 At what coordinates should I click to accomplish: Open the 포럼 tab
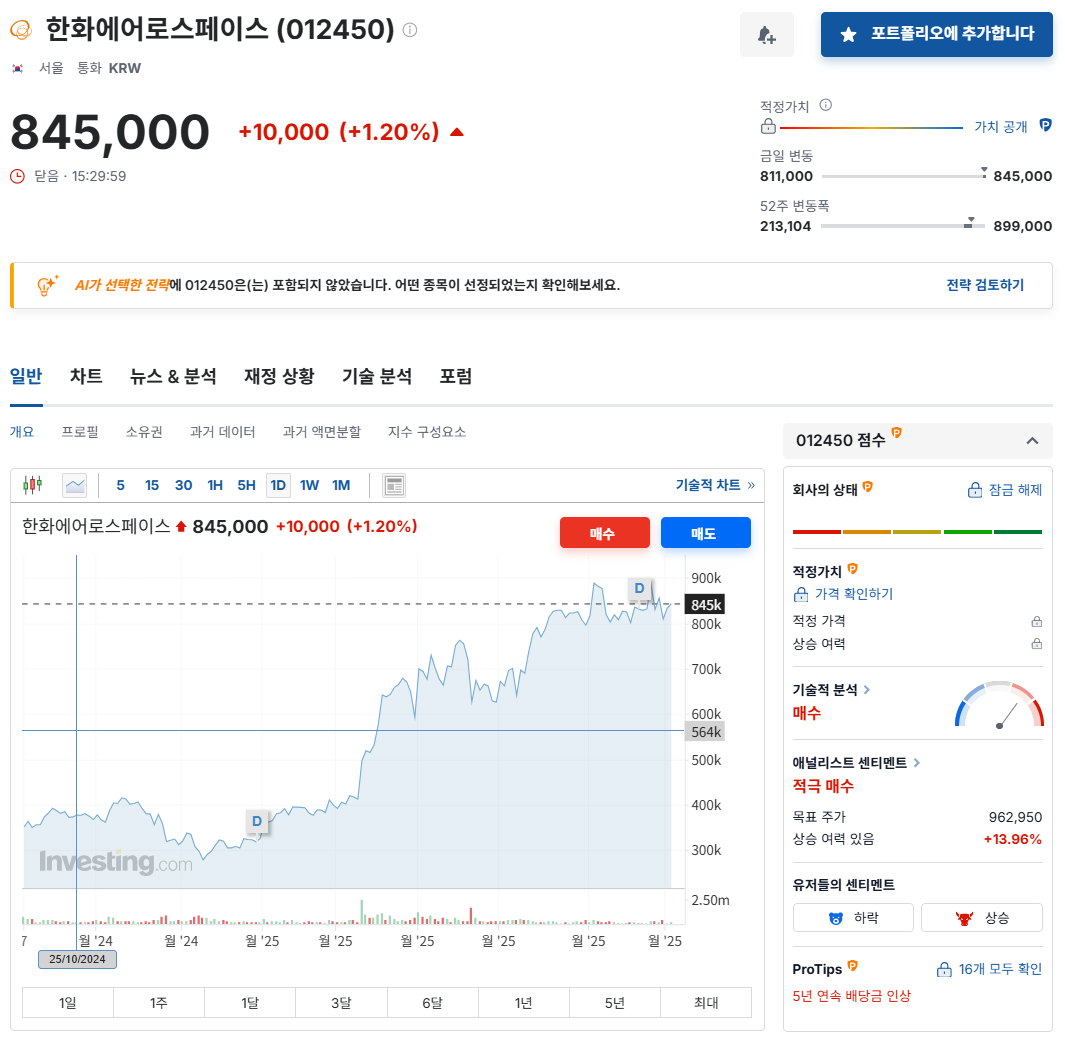click(455, 376)
